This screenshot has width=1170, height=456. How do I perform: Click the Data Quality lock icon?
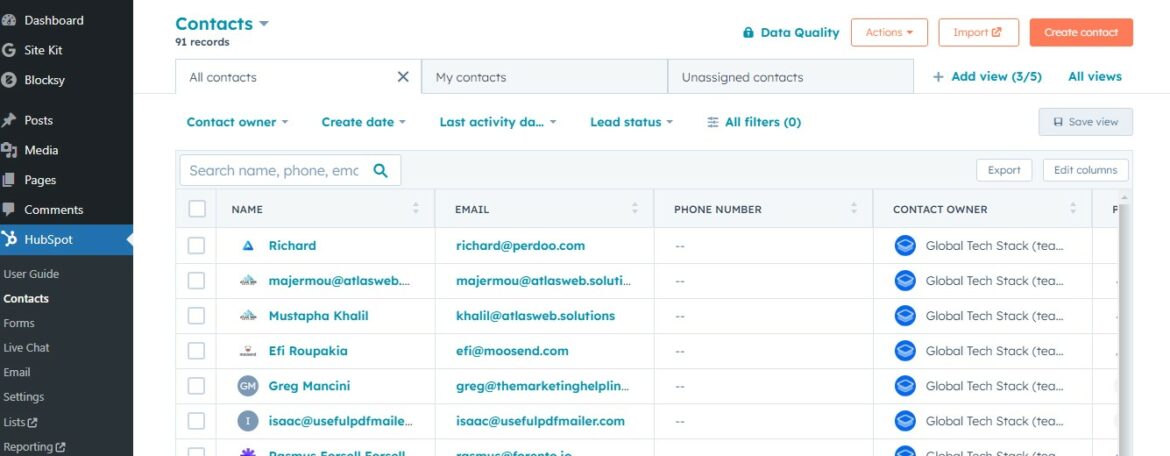point(748,32)
